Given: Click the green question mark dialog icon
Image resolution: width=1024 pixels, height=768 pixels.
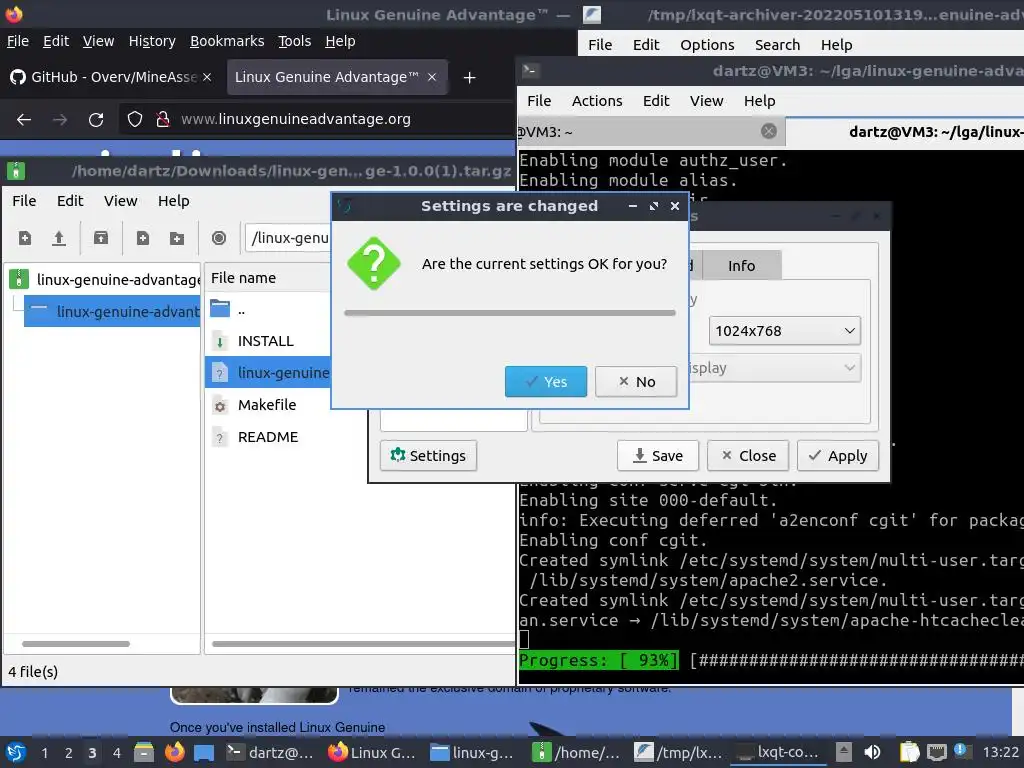Looking at the screenshot, I should point(374,264).
